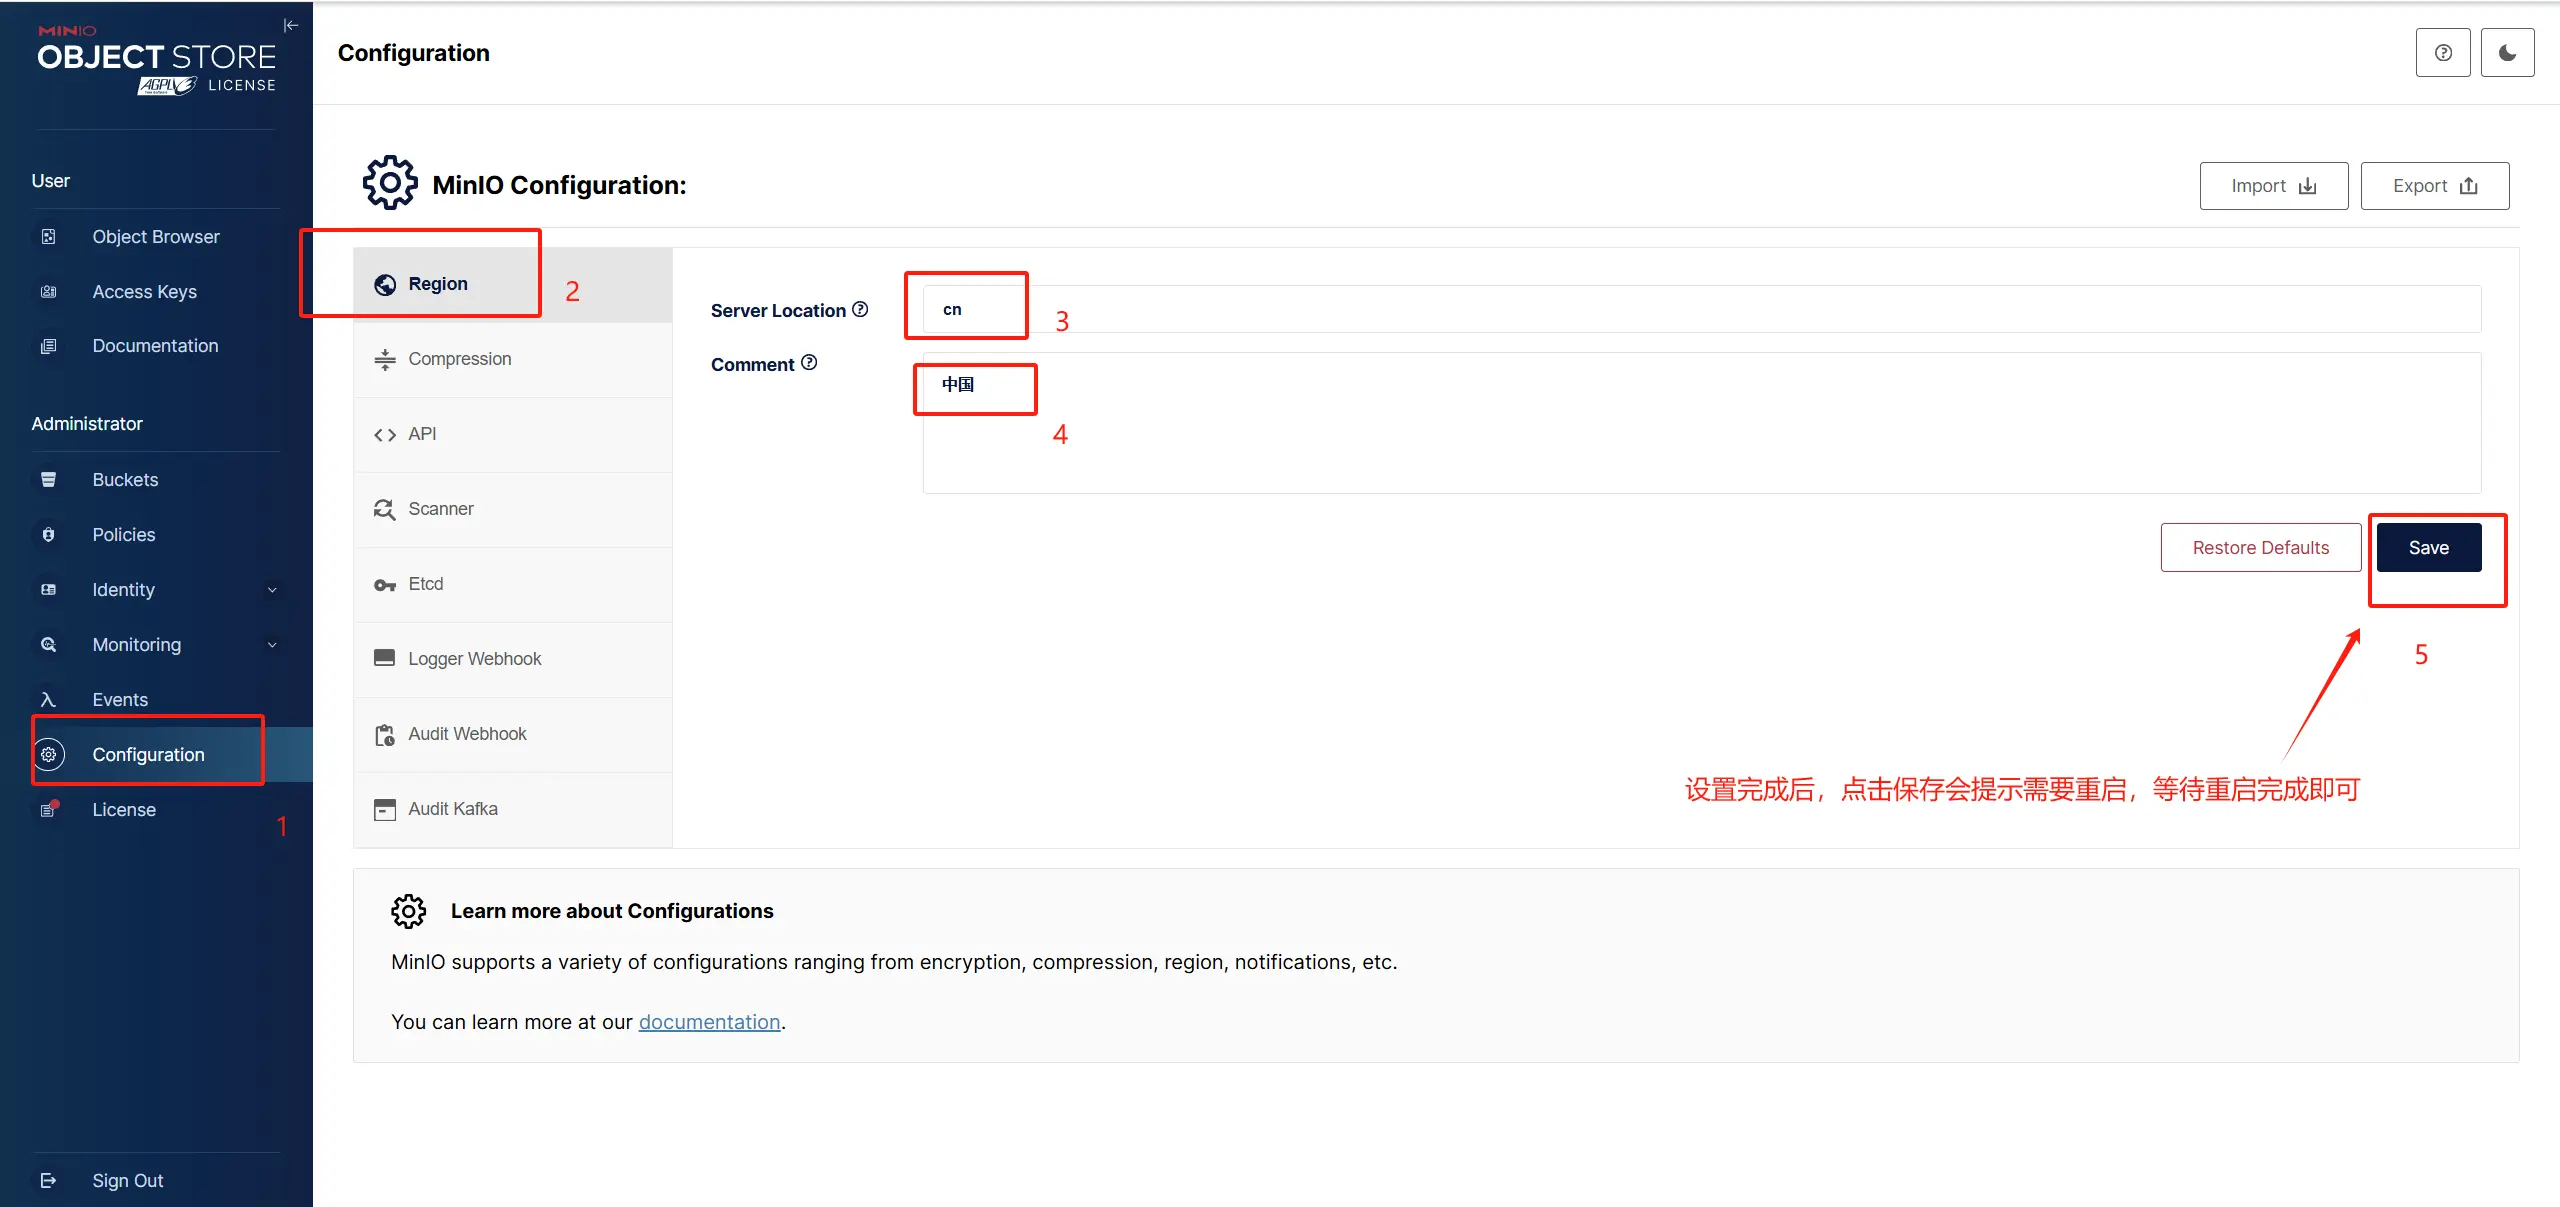The width and height of the screenshot is (2560, 1207).
Task: Collapse the sidebar with the arrow icon
Action: click(291, 25)
